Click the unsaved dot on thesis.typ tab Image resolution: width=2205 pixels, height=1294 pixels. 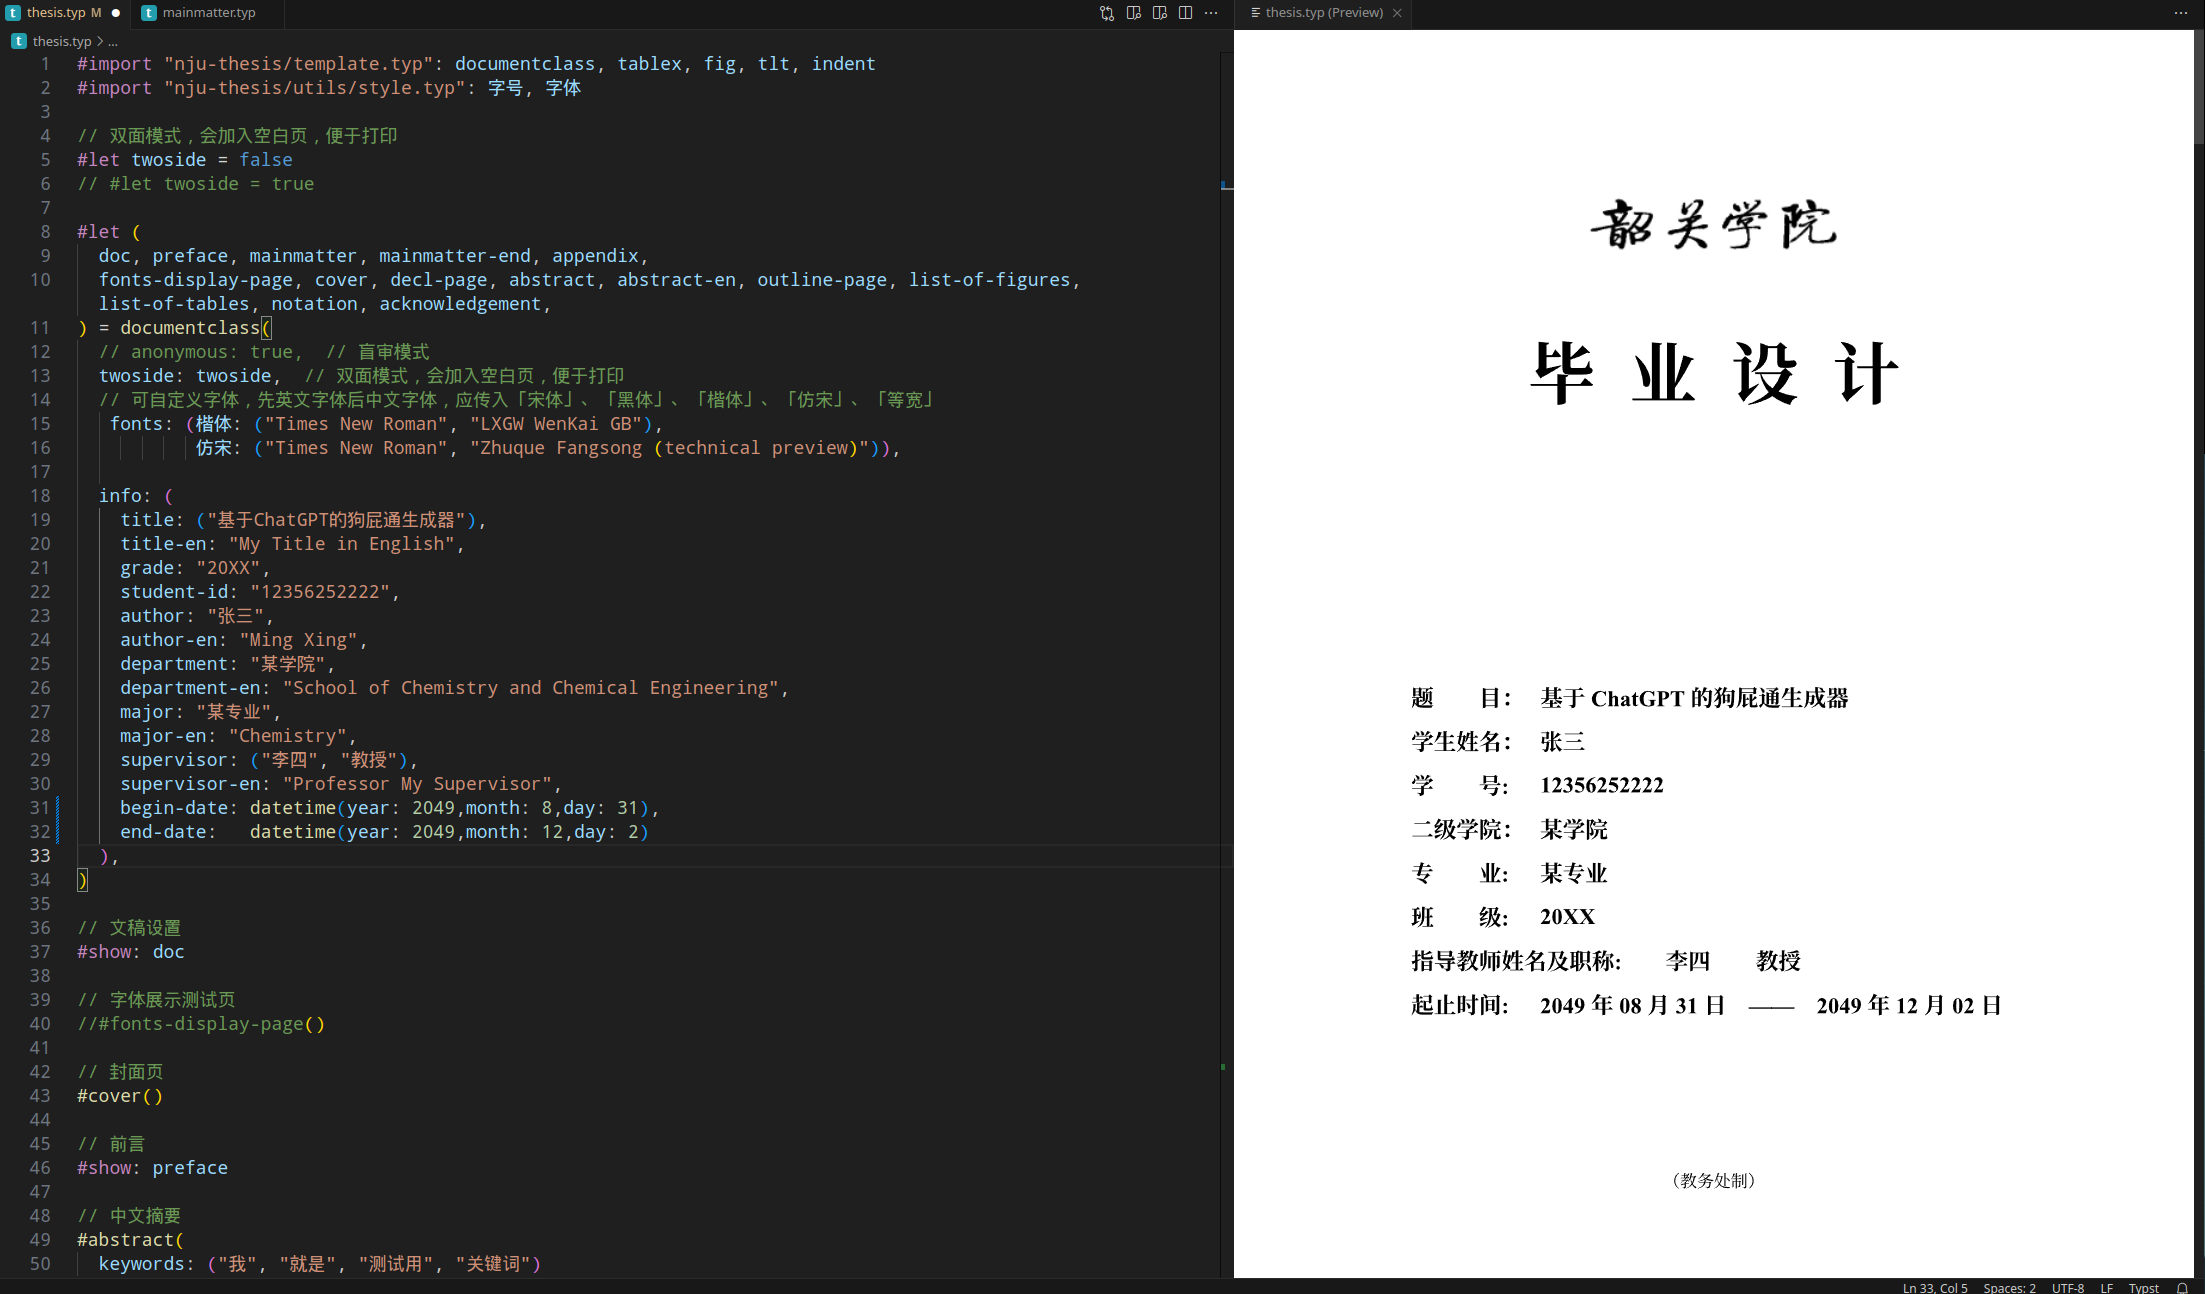pos(116,13)
